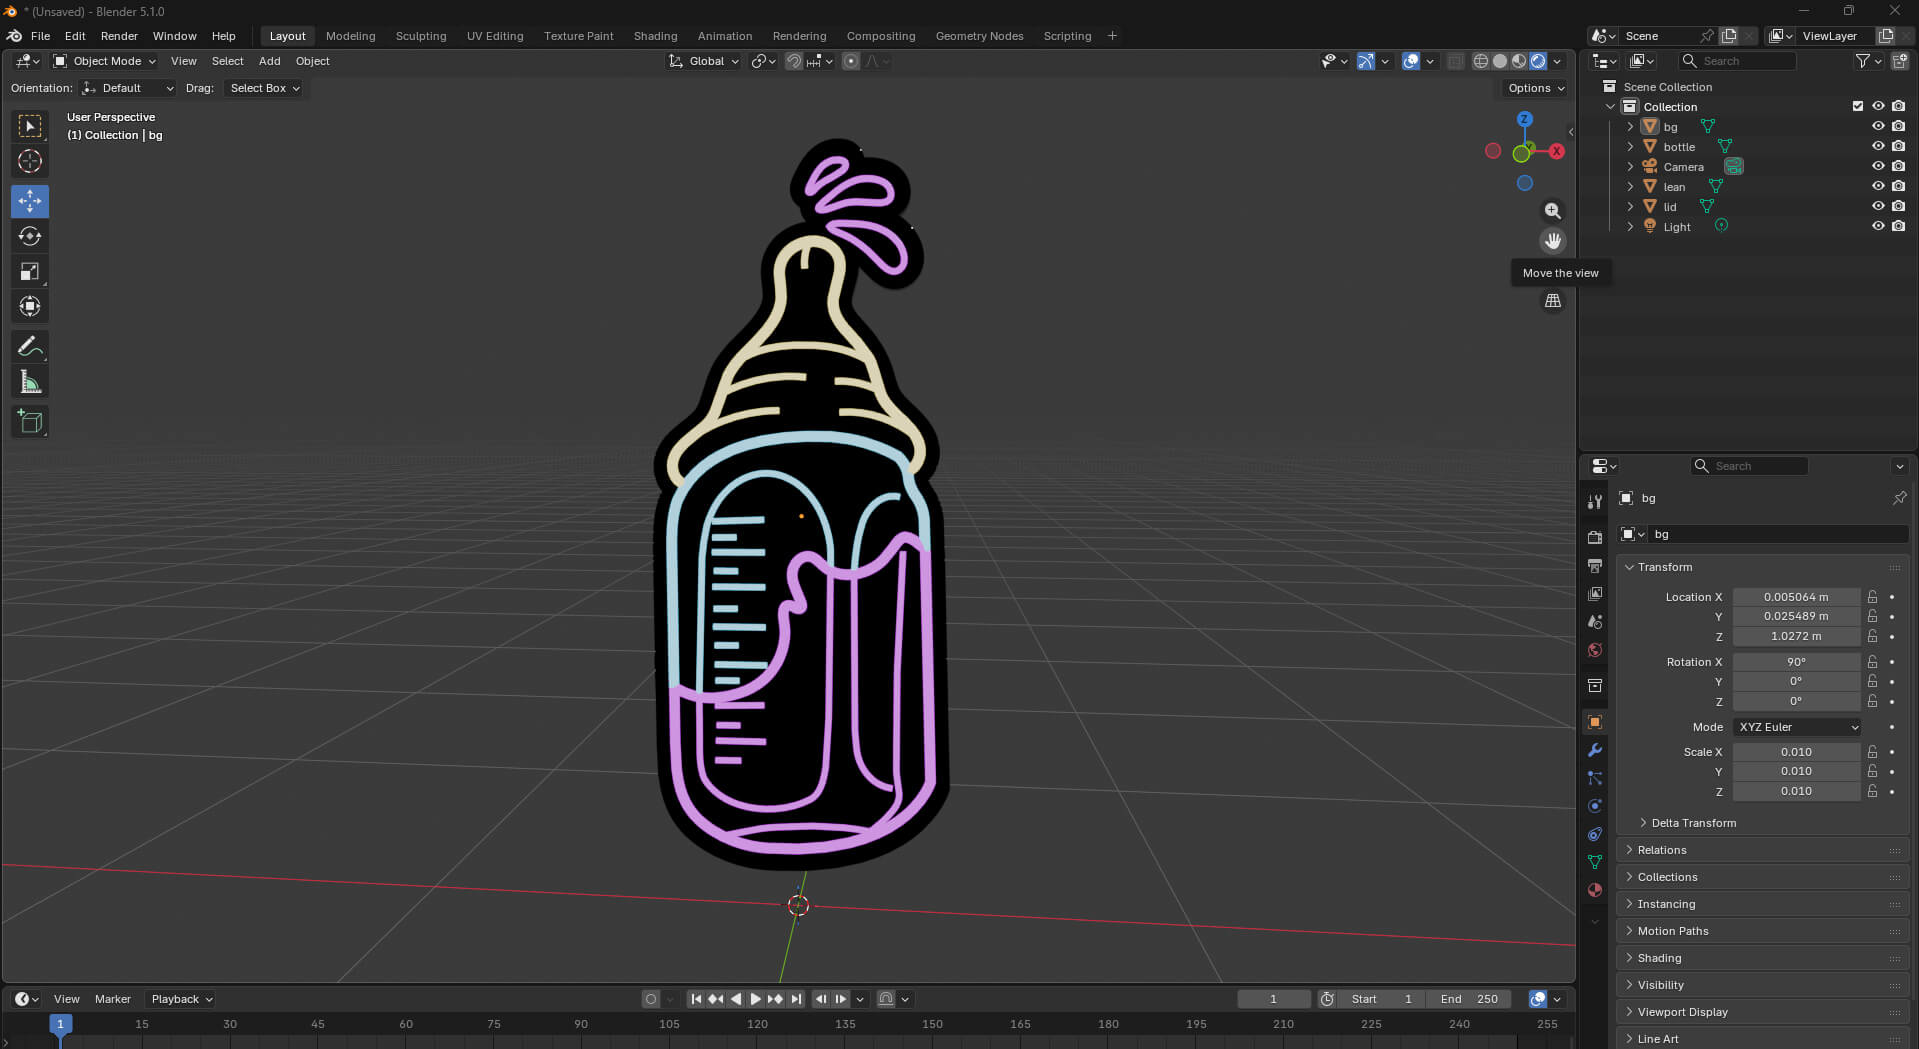Open viewport Object menu

[x=312, y=61]
